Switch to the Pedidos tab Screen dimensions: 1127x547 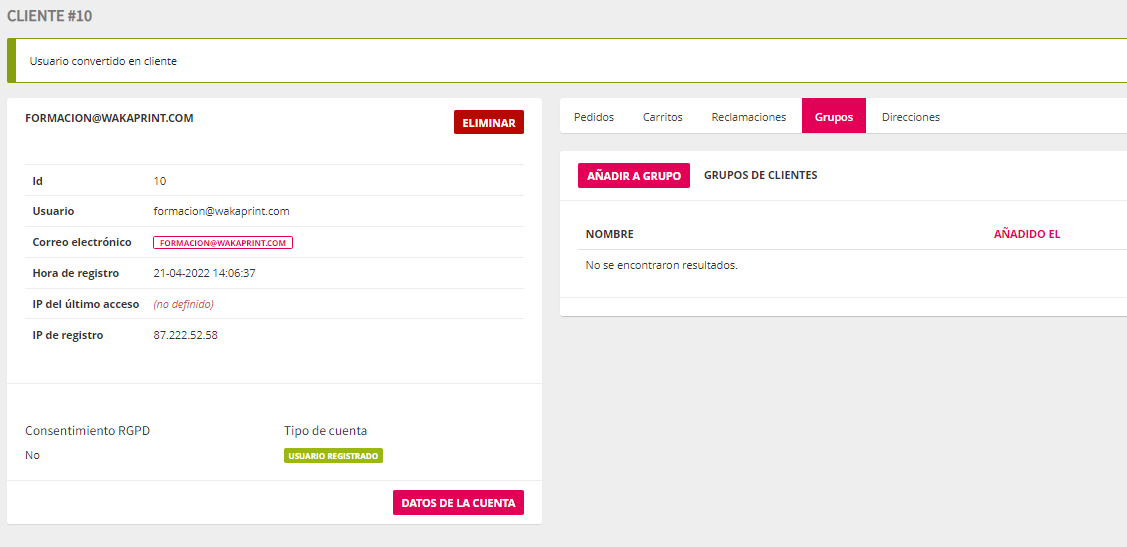pos(594,117)
